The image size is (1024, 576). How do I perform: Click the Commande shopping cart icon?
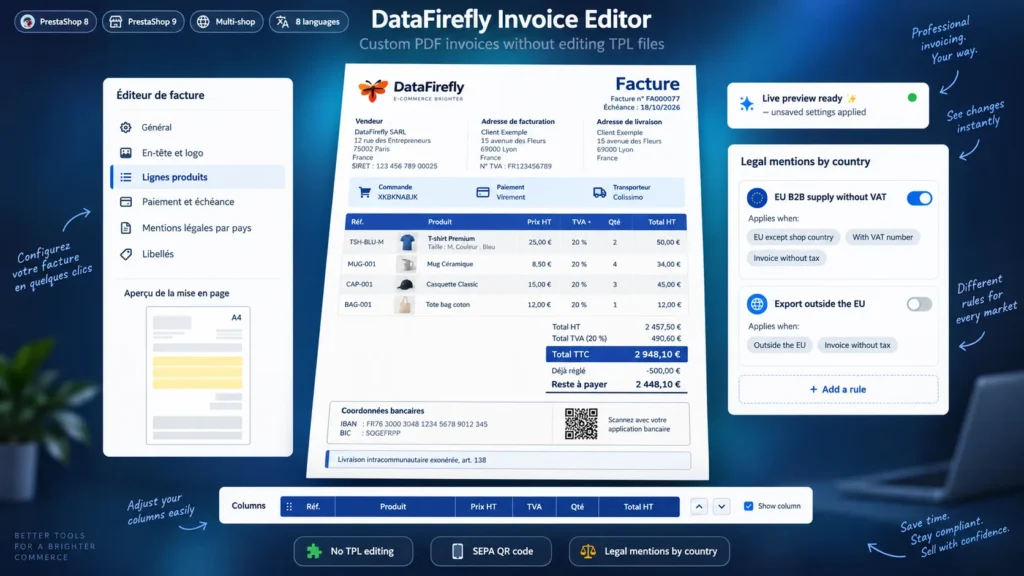[364, 192]
